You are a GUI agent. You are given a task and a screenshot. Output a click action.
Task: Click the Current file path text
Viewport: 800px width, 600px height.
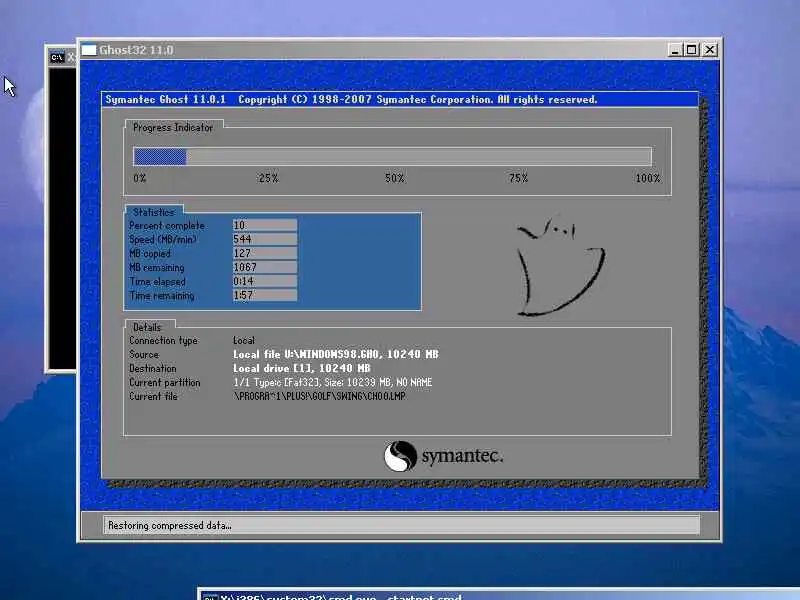click(319, 396)
